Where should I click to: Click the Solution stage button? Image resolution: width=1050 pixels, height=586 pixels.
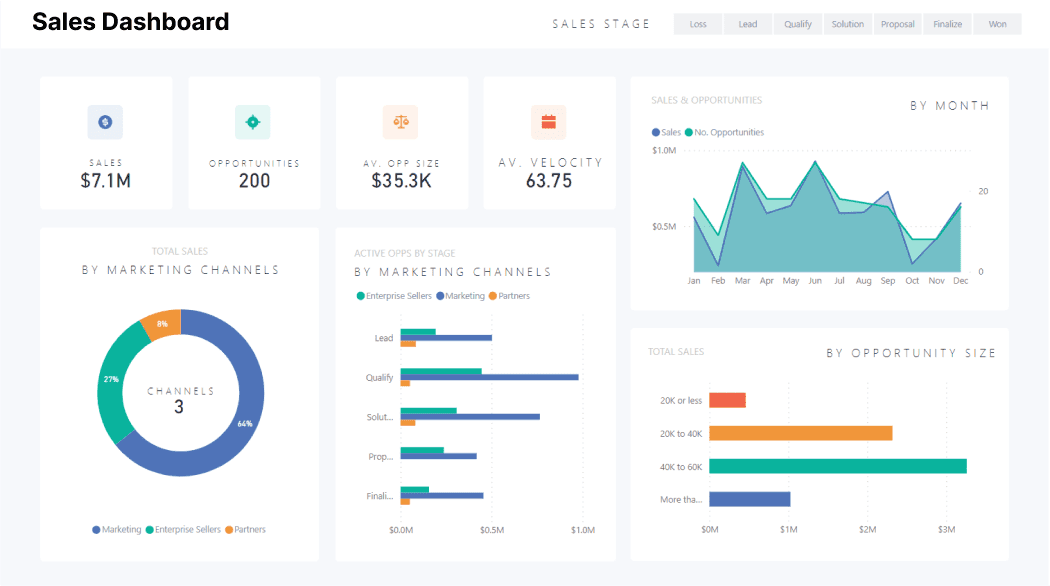pos(847,23)
